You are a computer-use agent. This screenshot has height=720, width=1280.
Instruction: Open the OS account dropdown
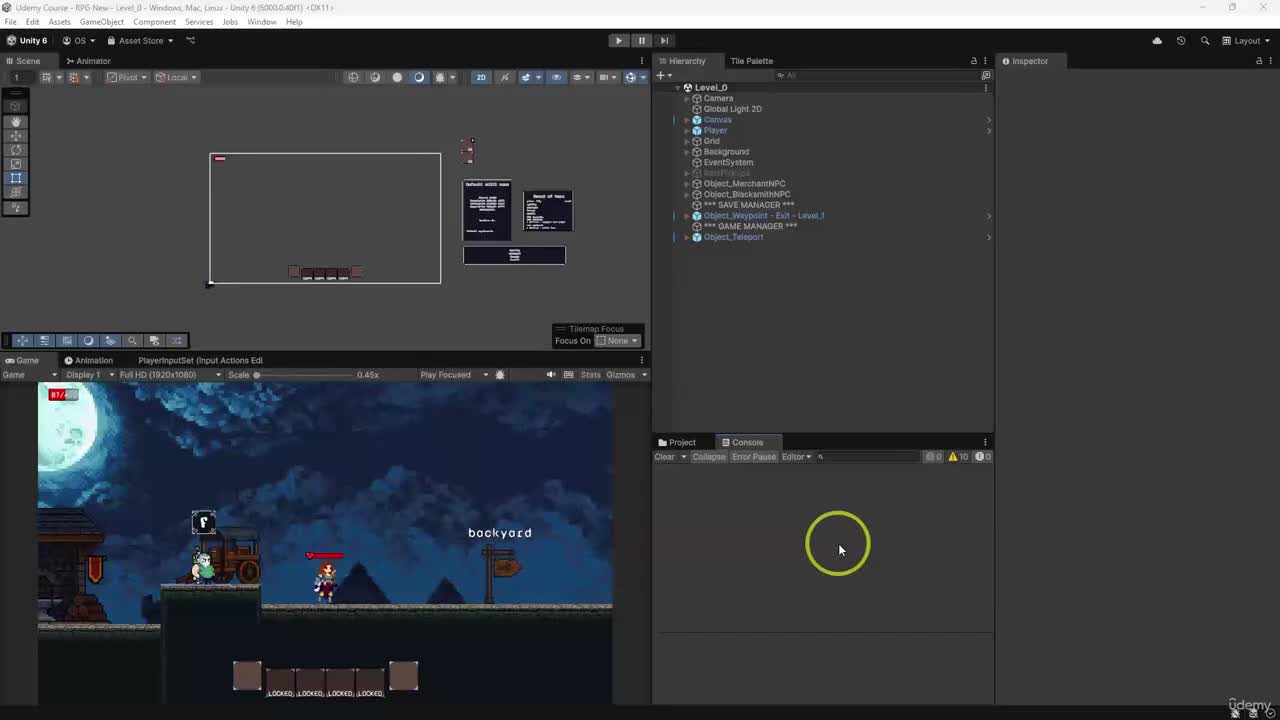tap(79, 41)
